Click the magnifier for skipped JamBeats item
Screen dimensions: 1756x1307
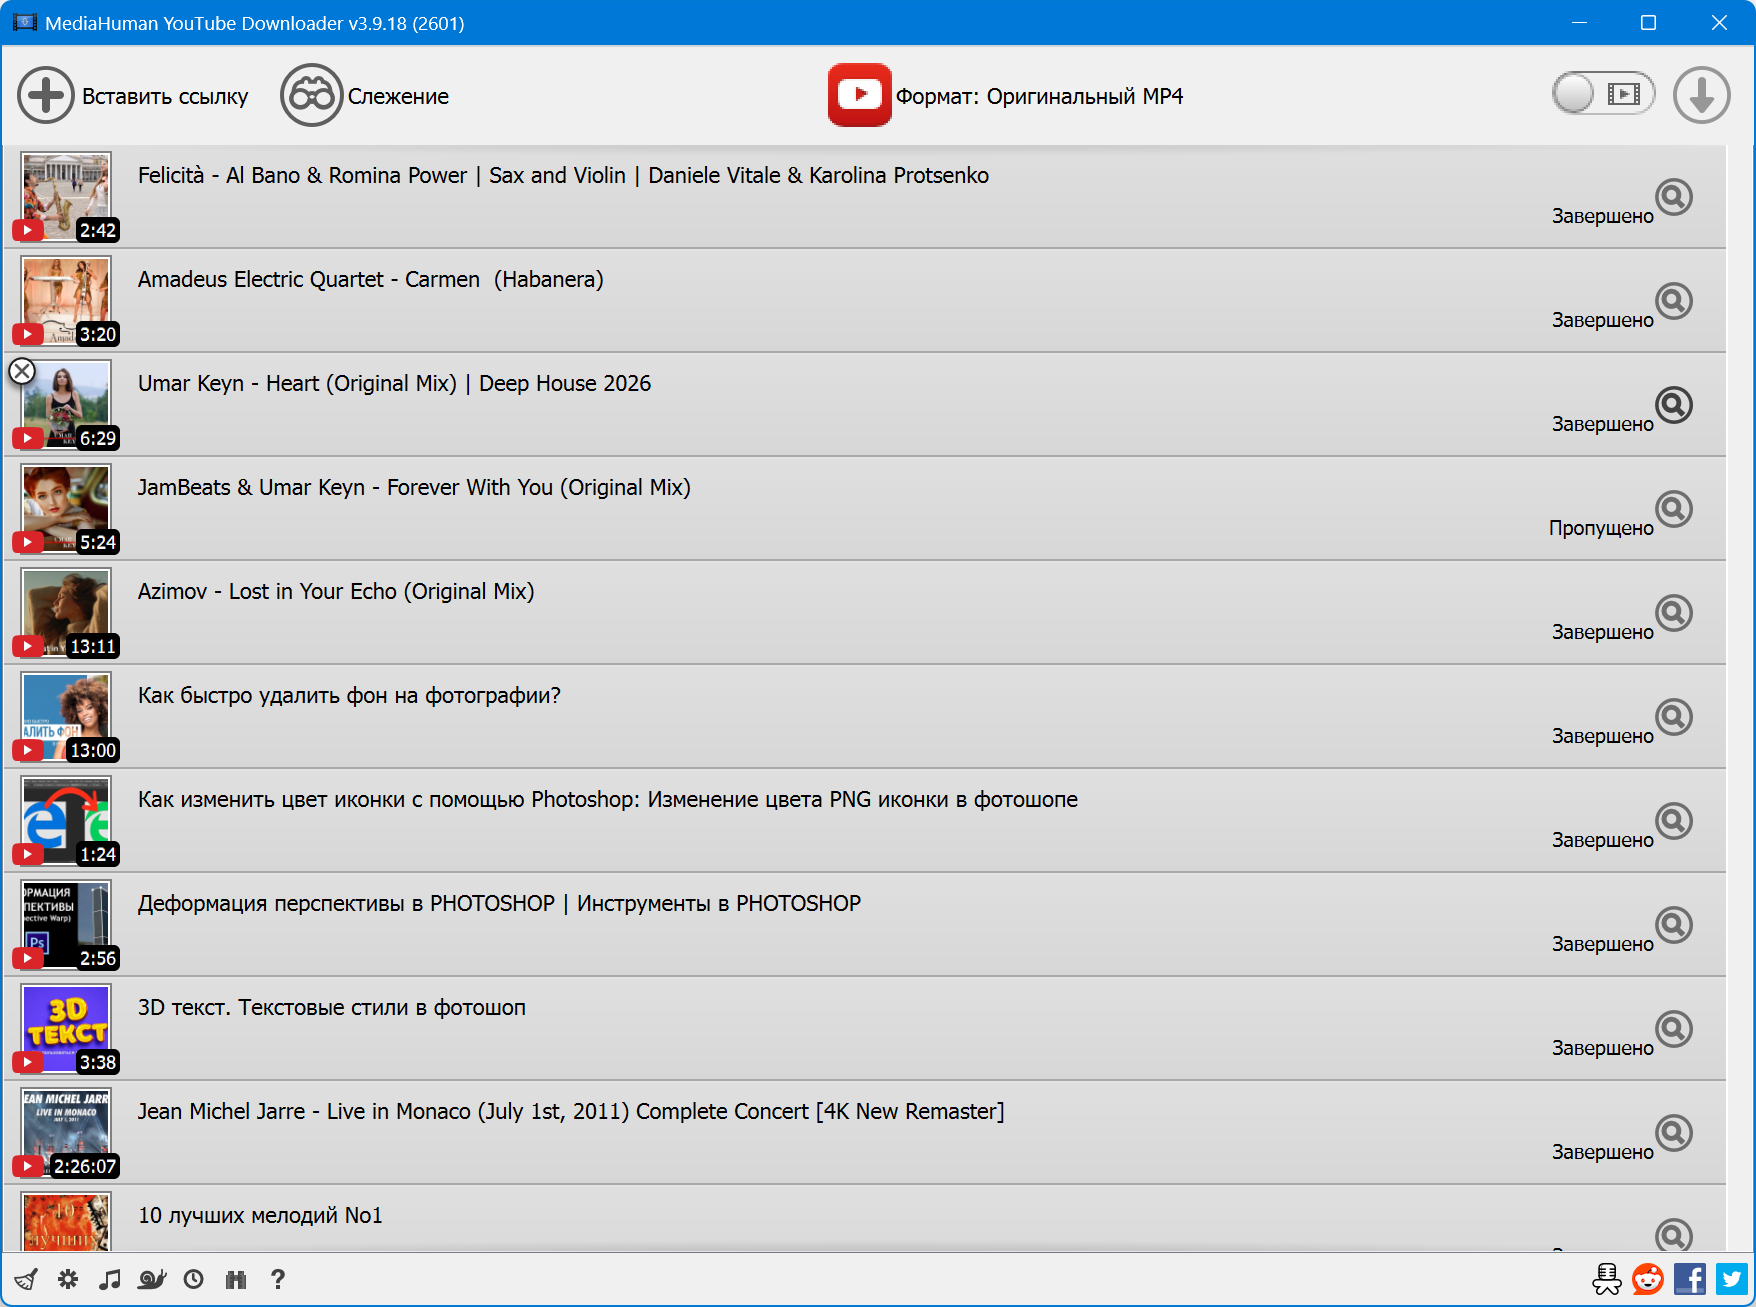(x=1673, y=509)
